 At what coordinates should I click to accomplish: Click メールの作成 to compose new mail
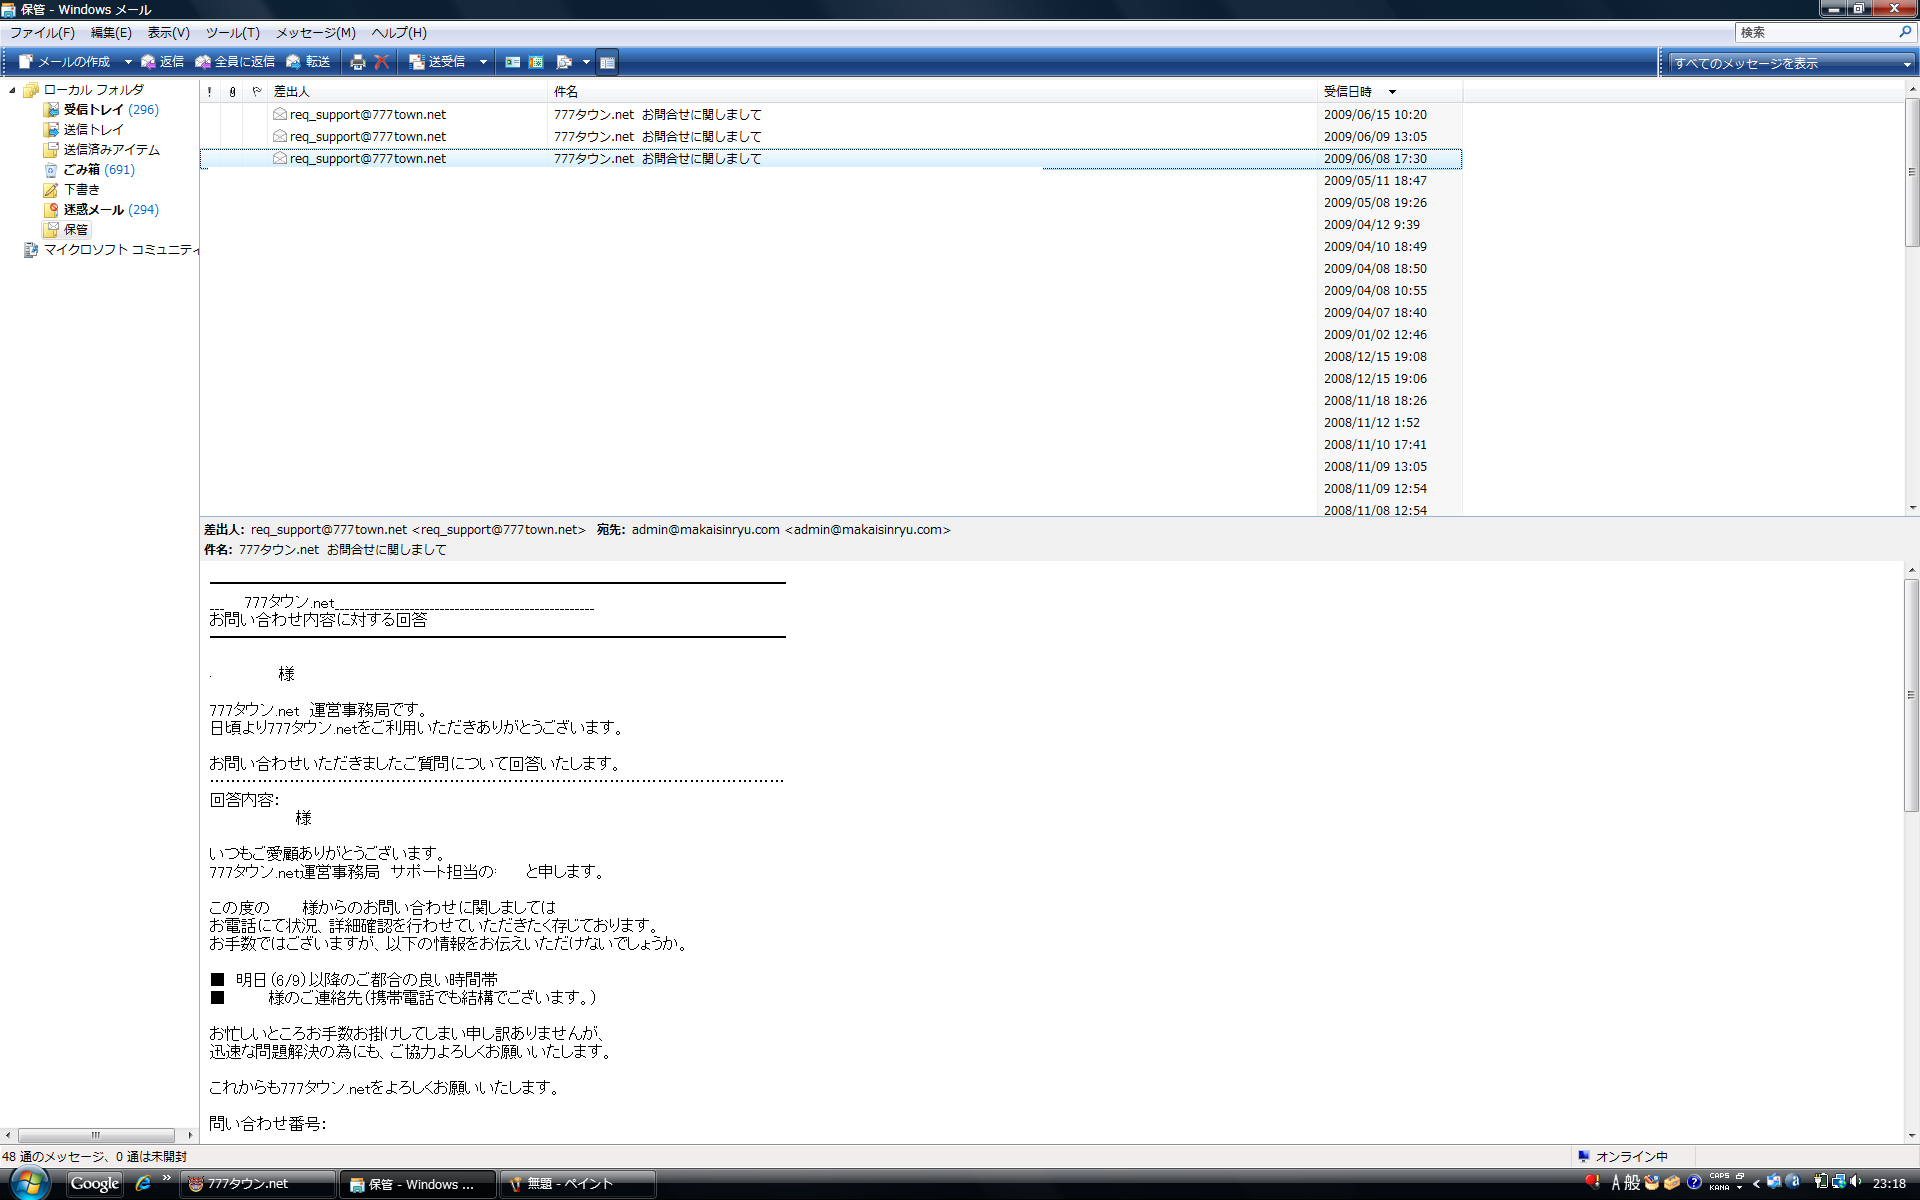tap(65, 62)
